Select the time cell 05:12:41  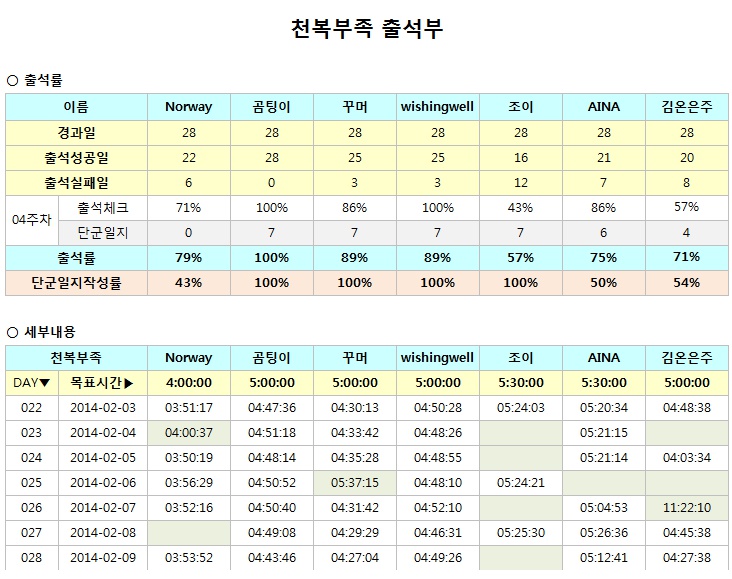pos(604,558)
